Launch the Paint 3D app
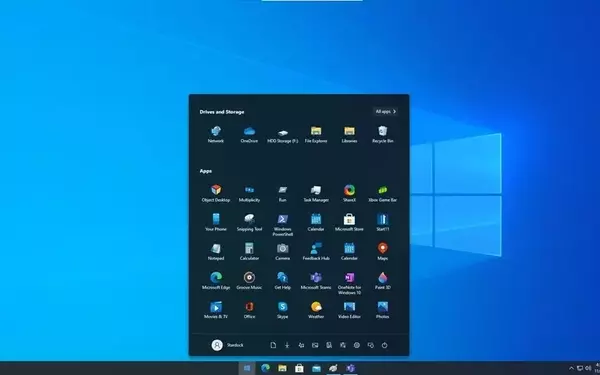 point(383,280)
